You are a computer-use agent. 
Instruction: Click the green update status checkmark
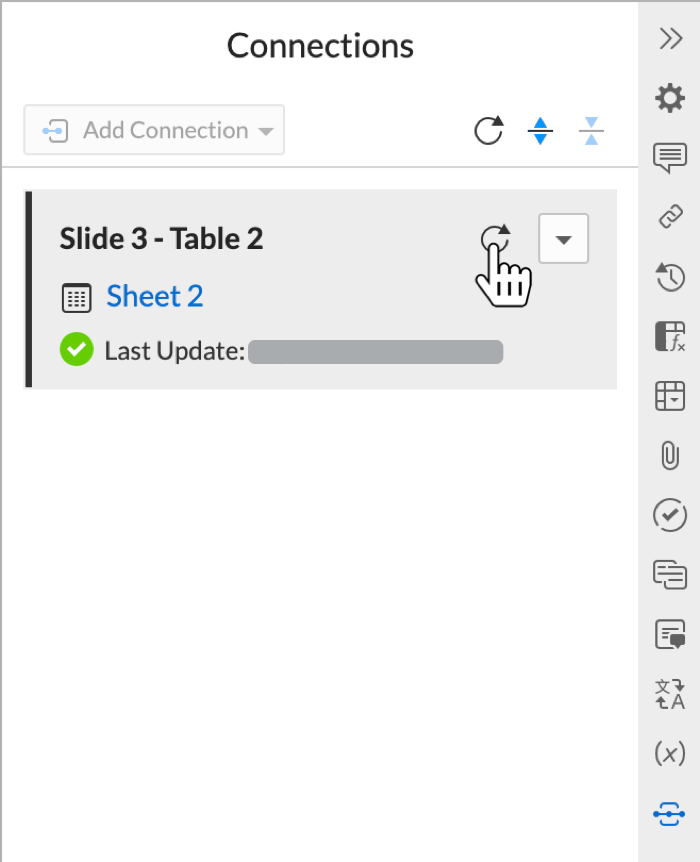click(76, 350)
